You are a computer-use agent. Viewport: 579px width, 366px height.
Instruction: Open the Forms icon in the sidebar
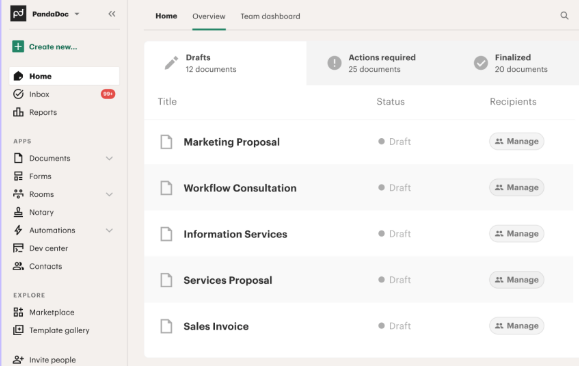(18, 176)
